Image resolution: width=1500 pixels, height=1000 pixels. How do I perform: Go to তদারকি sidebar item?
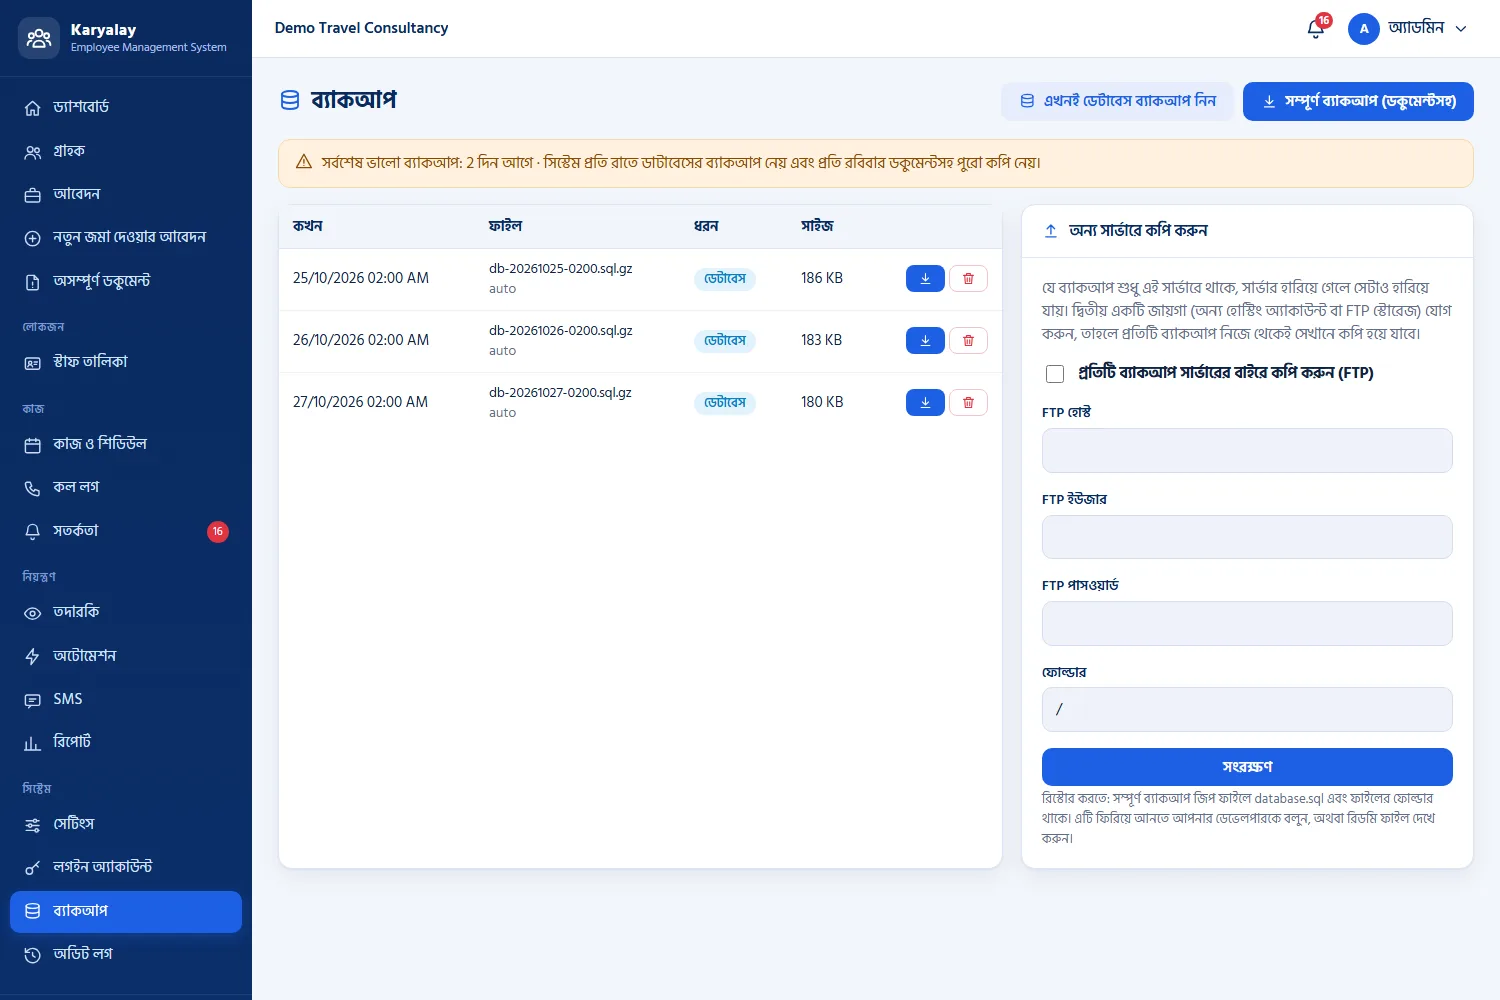tap(126, 612)
